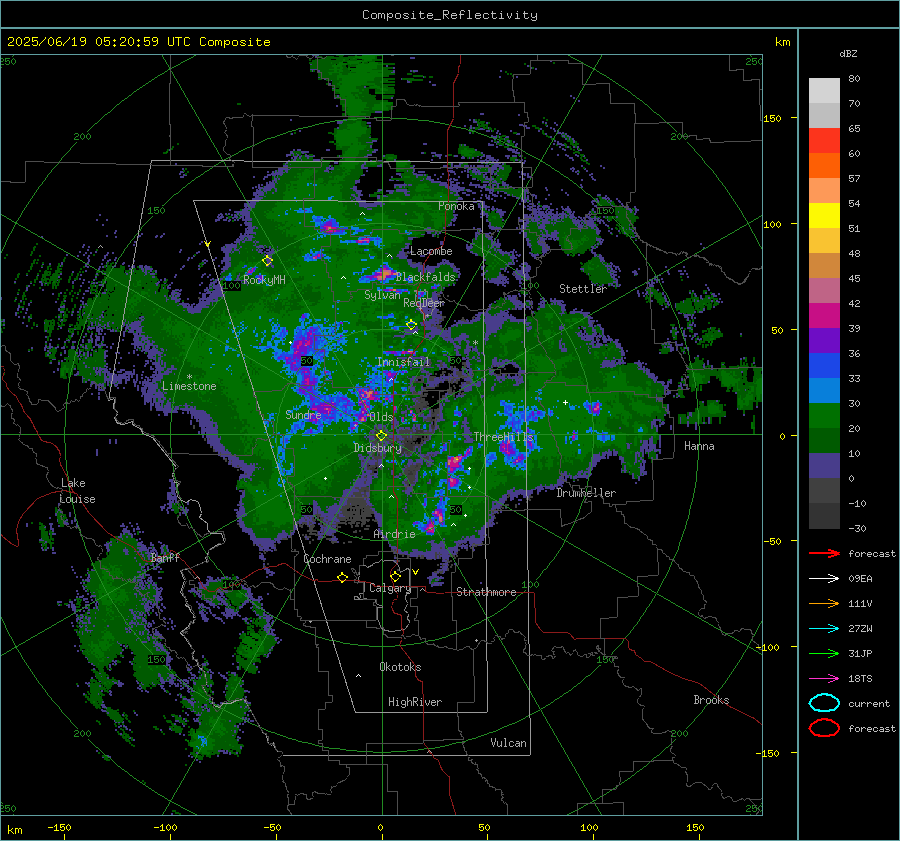Click the yellow 51-54 dBZ color swatch

[824, 216]
